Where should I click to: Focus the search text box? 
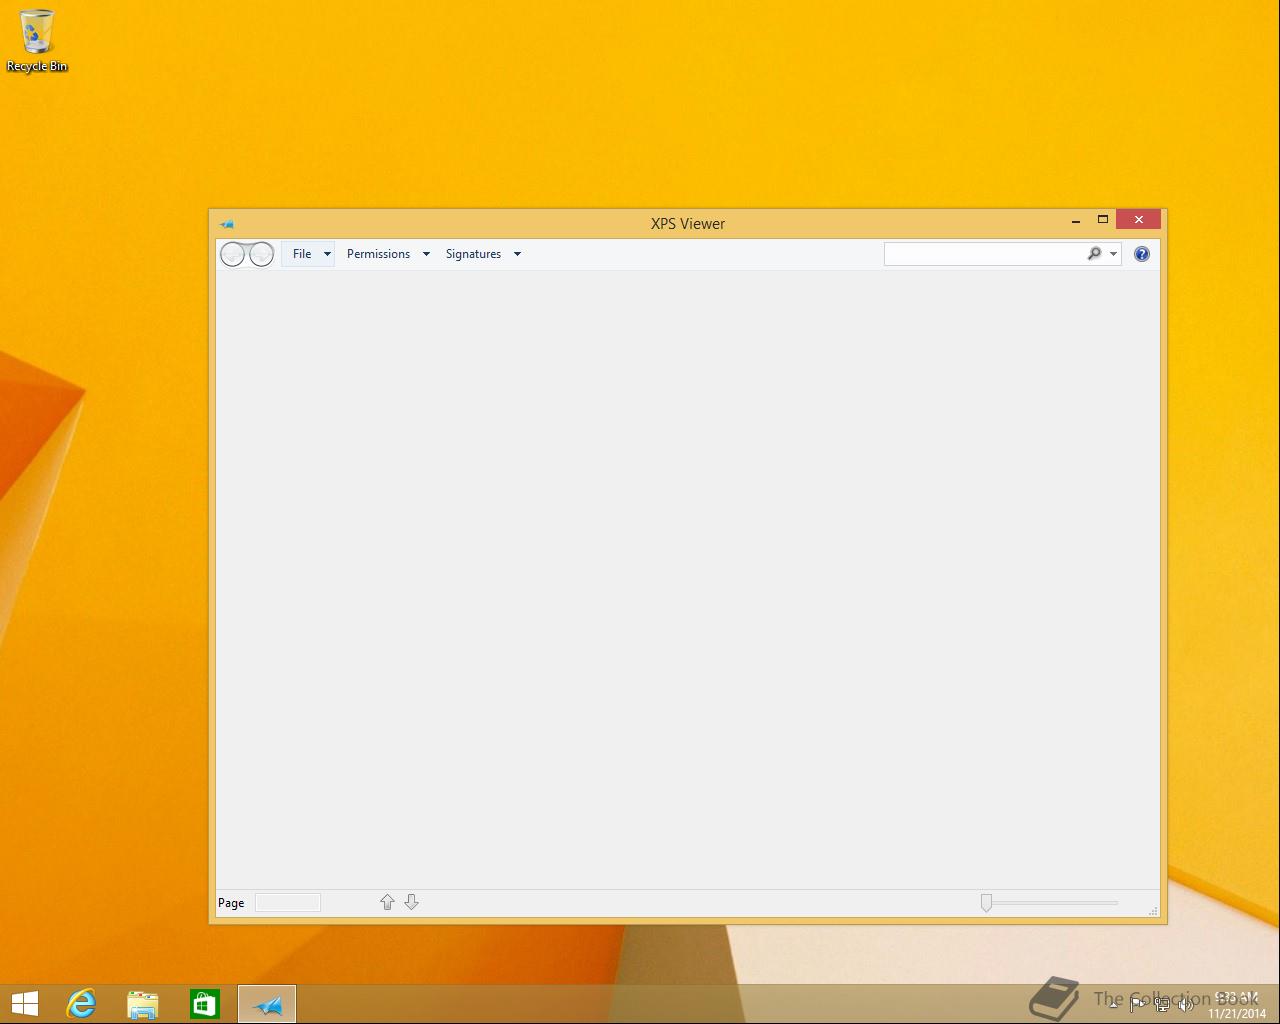click(984, 254)
